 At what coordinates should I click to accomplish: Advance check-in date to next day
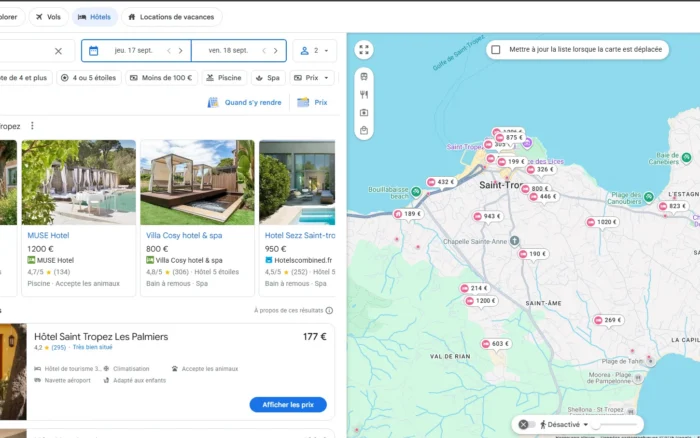(x=180, y=51)
